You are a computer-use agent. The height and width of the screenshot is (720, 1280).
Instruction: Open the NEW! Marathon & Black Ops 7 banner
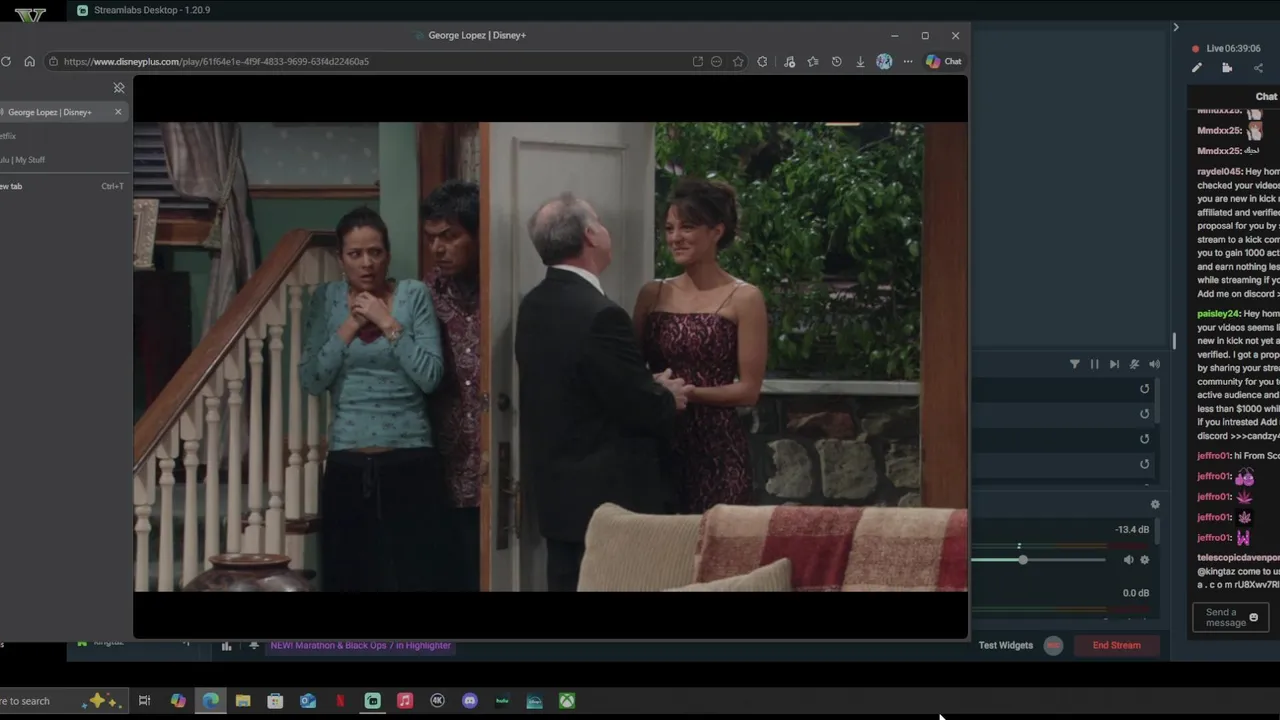tap(360, 646)
